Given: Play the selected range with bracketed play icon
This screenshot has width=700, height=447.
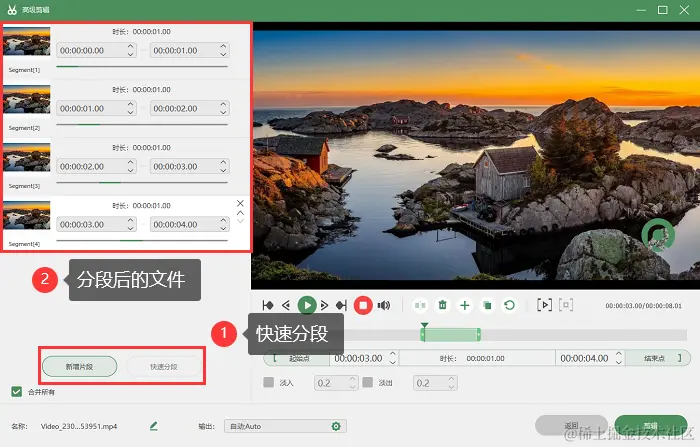Looking at the screenshot, I should [544, 305].
